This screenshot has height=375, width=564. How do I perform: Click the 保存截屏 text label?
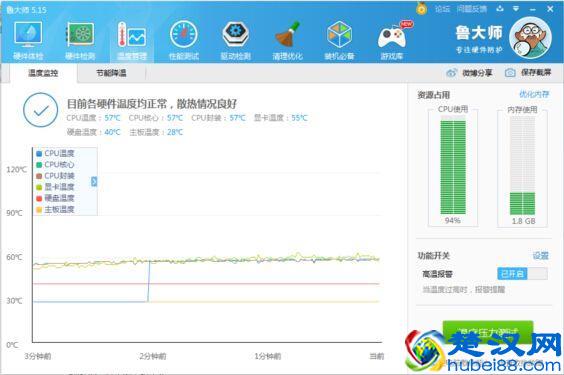pos(536,73)
